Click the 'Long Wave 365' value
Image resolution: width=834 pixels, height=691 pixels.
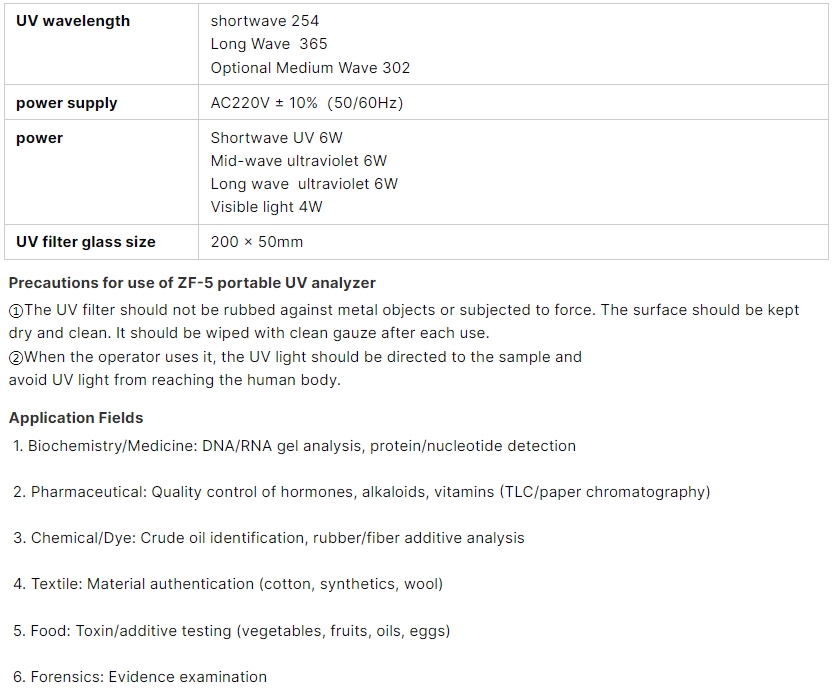pyautogui.click(x=269, y=44)
